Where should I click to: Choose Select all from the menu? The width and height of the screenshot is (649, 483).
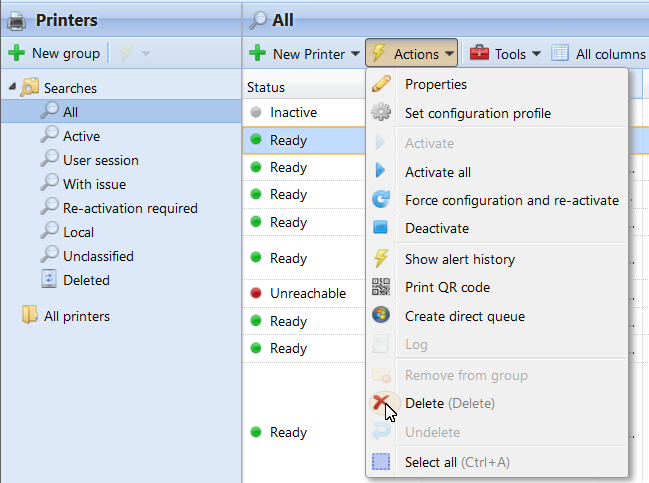(x=444, y=462)
